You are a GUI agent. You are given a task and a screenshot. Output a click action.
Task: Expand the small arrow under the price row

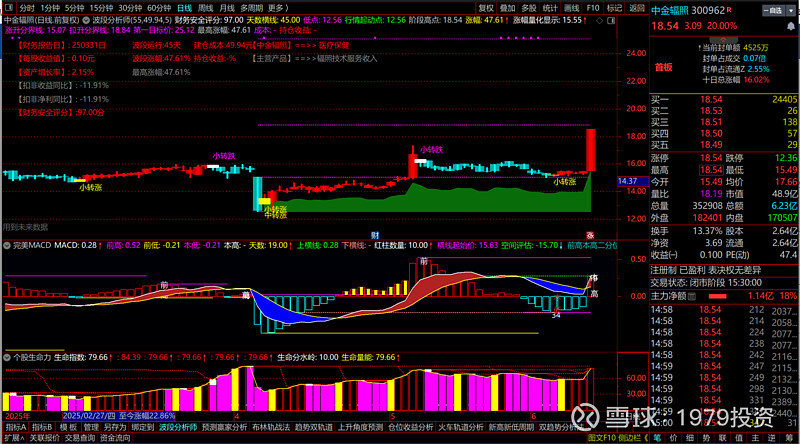[723, 39]
